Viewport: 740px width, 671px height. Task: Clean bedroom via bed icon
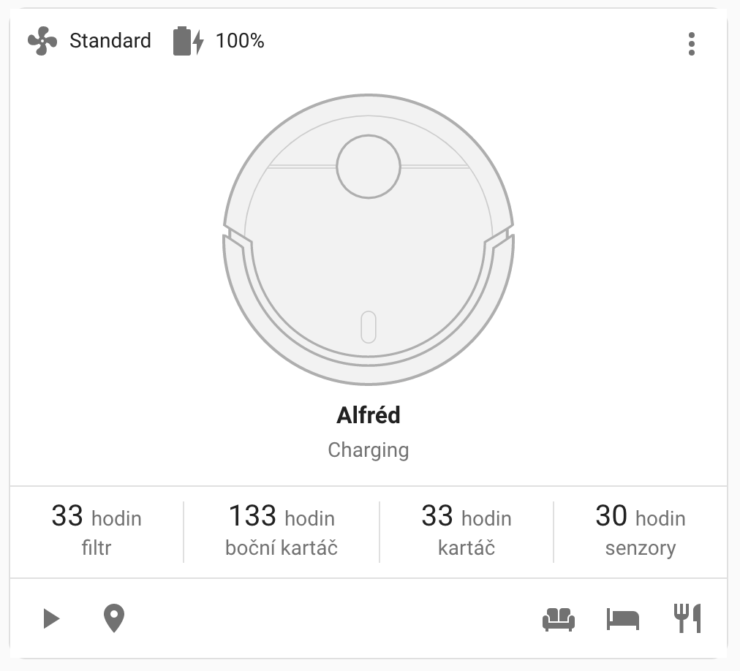coord(623,619)
